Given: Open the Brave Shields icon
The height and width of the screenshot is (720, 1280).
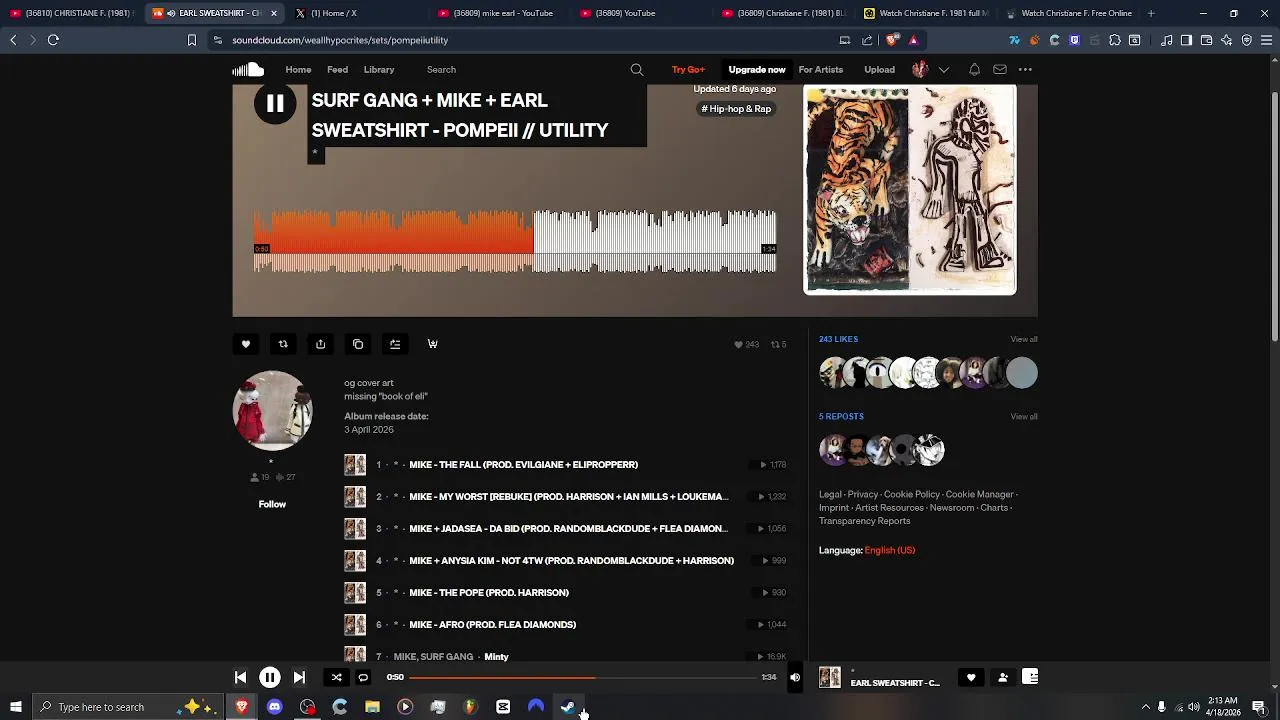Looking at the screenshot, I should pyautogui.click(x=892, y=40).
